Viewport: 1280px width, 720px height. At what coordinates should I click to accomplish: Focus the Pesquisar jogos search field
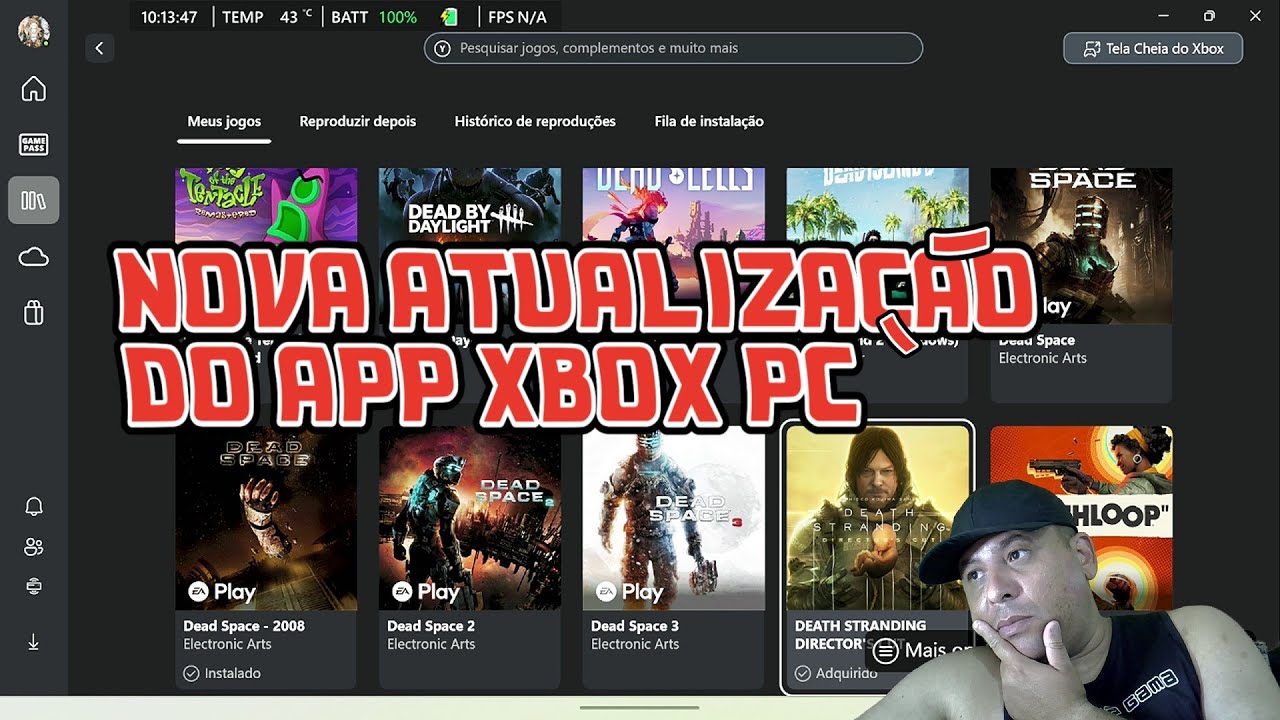(x=673, y=48)
